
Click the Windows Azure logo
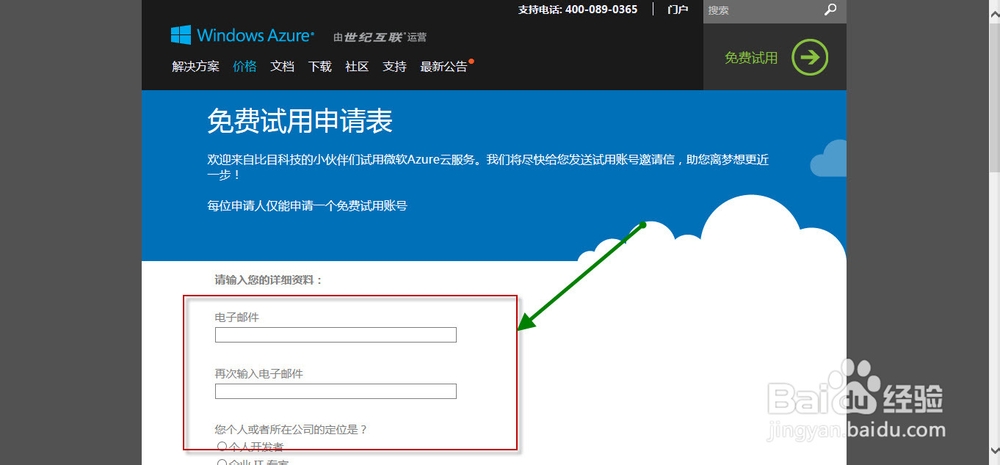click(x=242, y=35)
